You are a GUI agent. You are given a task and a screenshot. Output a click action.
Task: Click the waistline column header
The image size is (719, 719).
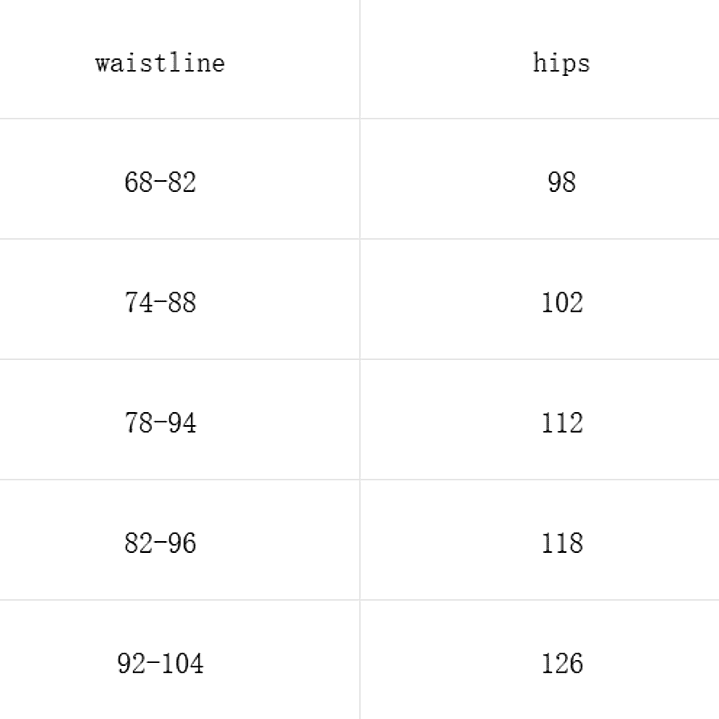160,63
